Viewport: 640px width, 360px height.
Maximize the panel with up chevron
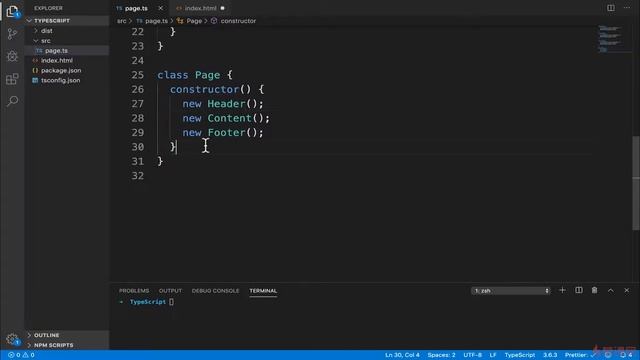coord(611,290)
